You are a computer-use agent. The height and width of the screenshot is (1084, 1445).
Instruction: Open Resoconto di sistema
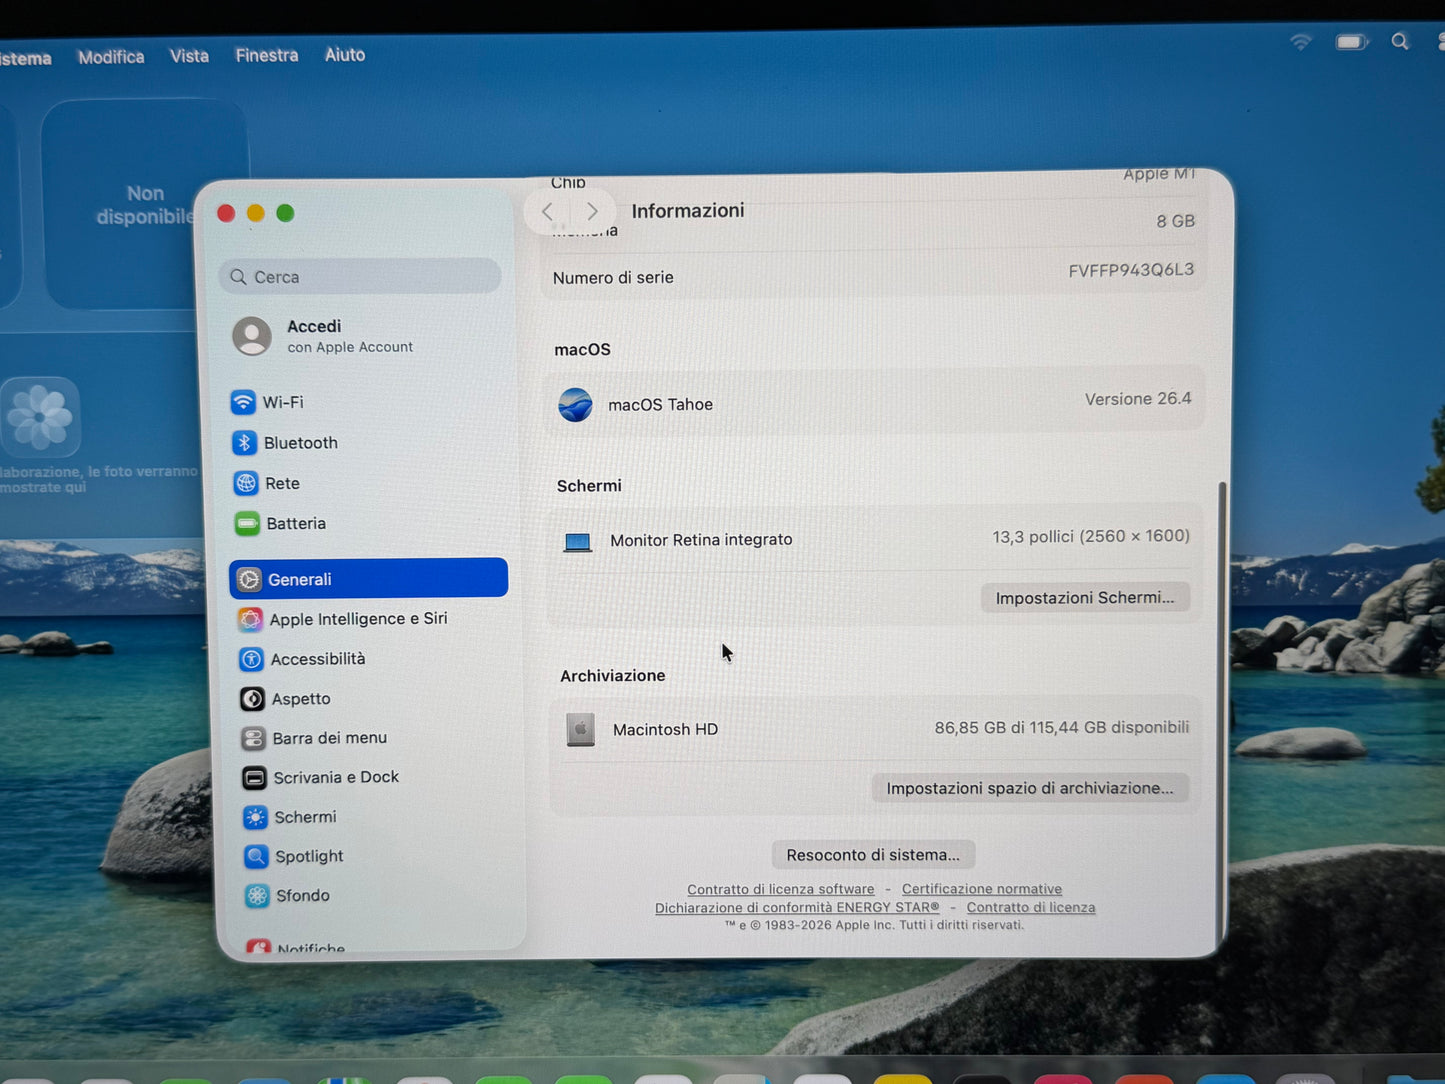pyautogui.click(x=873, y=855)
